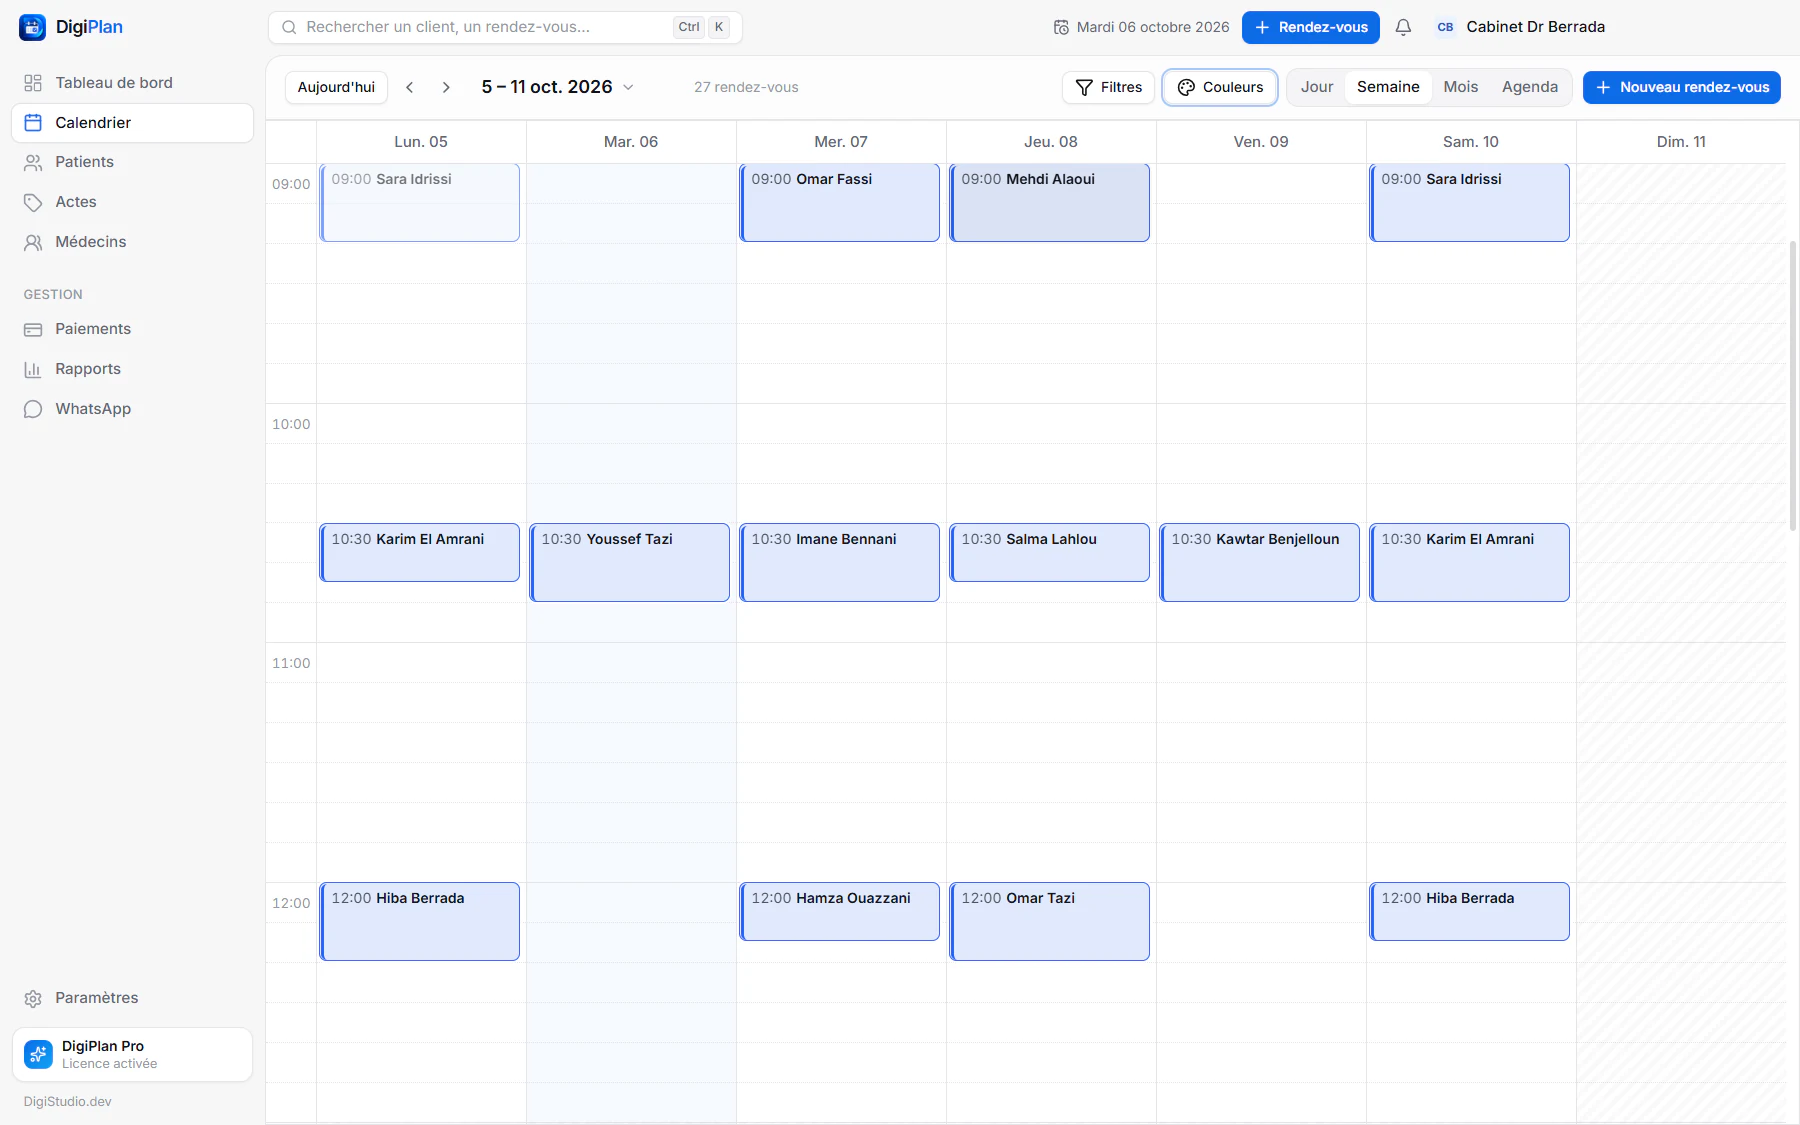Open 10:30 Kawtar Benjelloun appointment
Image resolution: width=1800 pixels, height=1125 pixels.
point(1260,562)
